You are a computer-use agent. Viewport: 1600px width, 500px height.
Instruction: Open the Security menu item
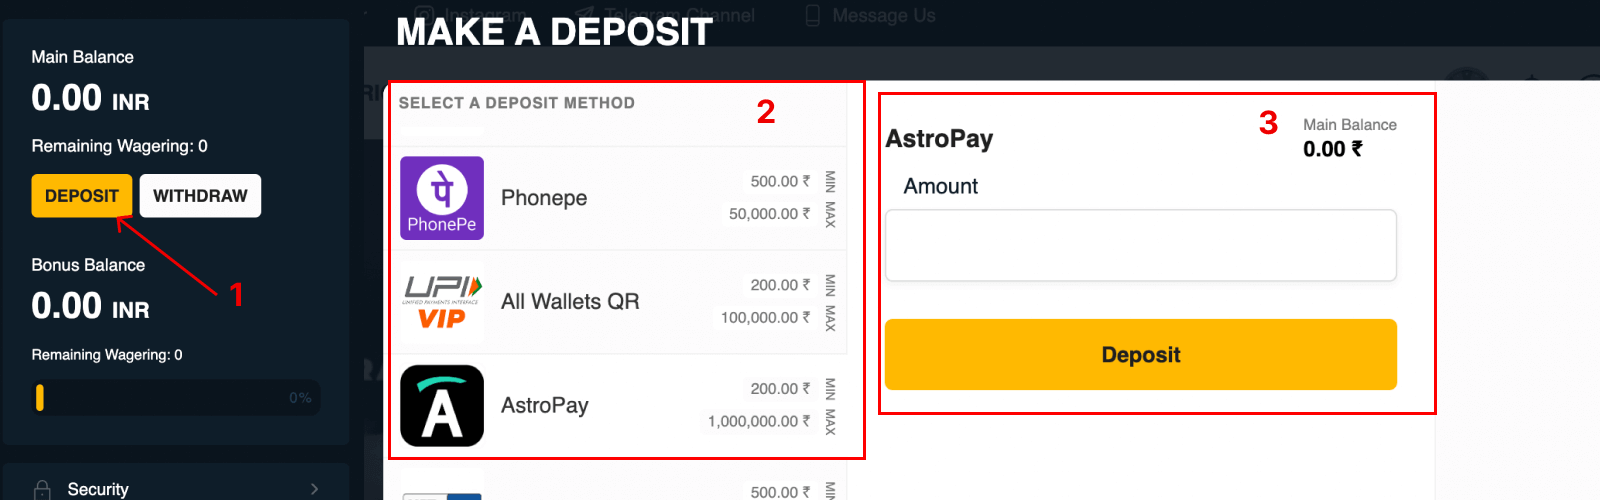(x=98, y=489)
